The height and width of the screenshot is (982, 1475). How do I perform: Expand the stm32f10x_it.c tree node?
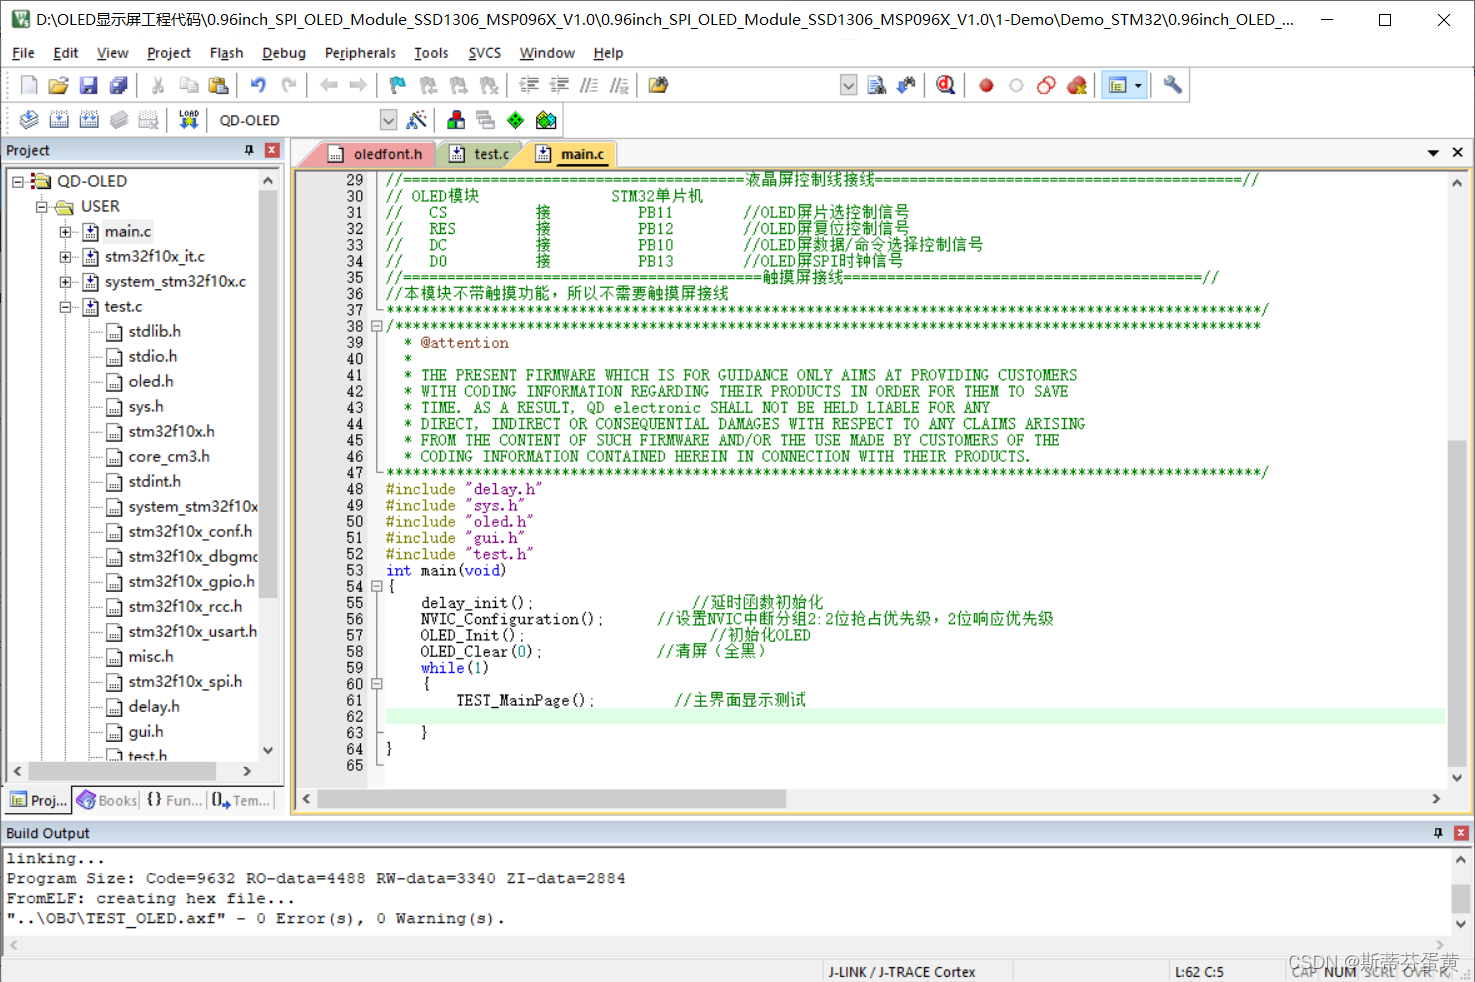pyautogui.click(x=66, y=257)
